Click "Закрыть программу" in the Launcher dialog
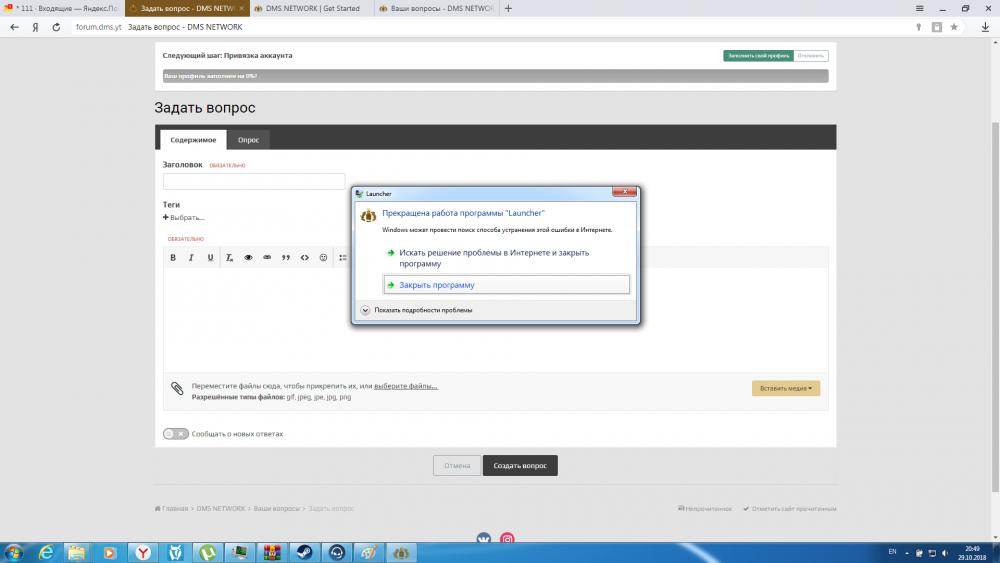 coord(506,285)
